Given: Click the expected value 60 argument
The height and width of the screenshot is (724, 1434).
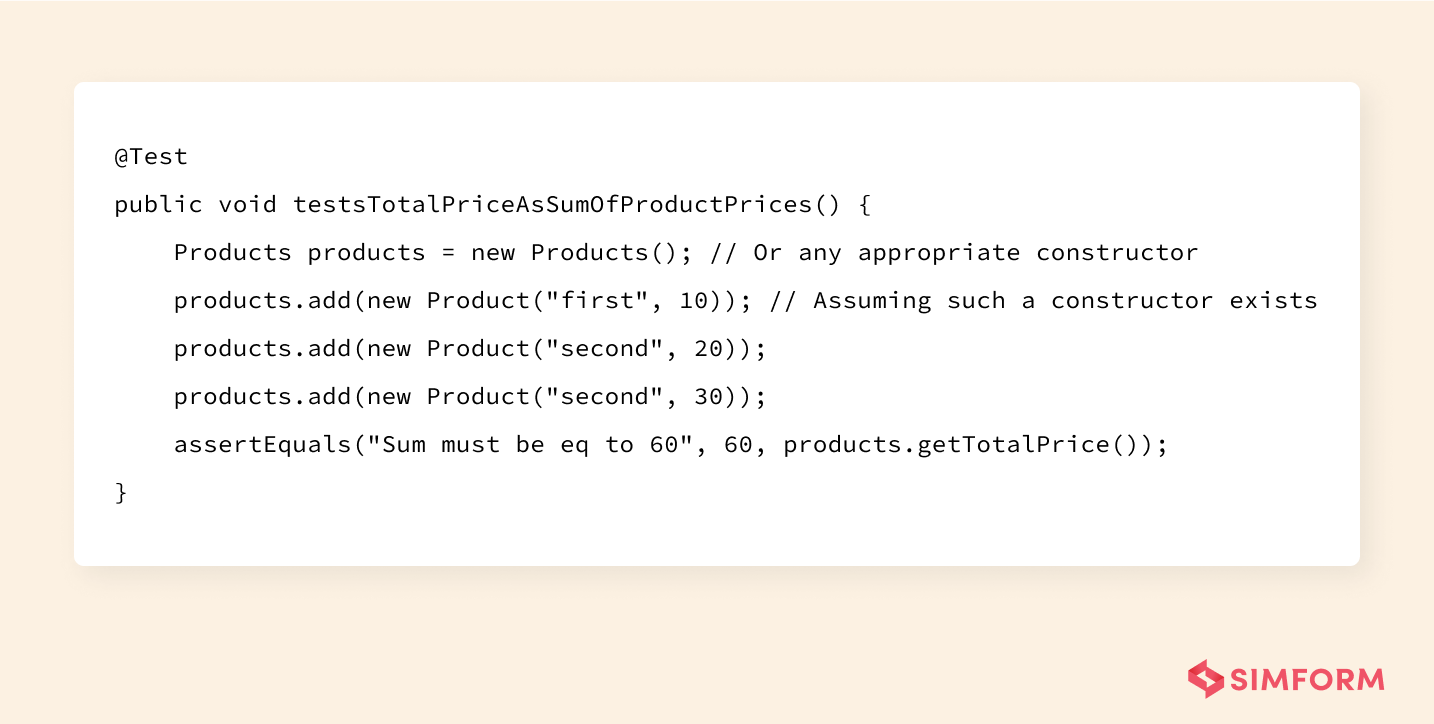Looking at the screenshot, I should (x=737, y=445).
